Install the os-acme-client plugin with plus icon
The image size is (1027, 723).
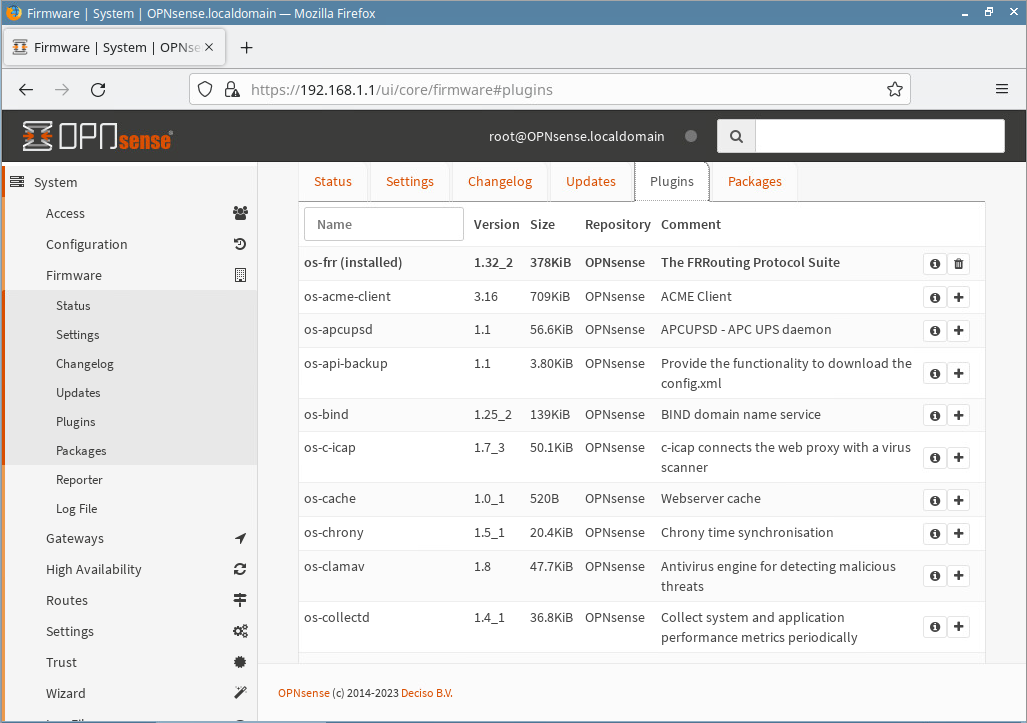958,298
